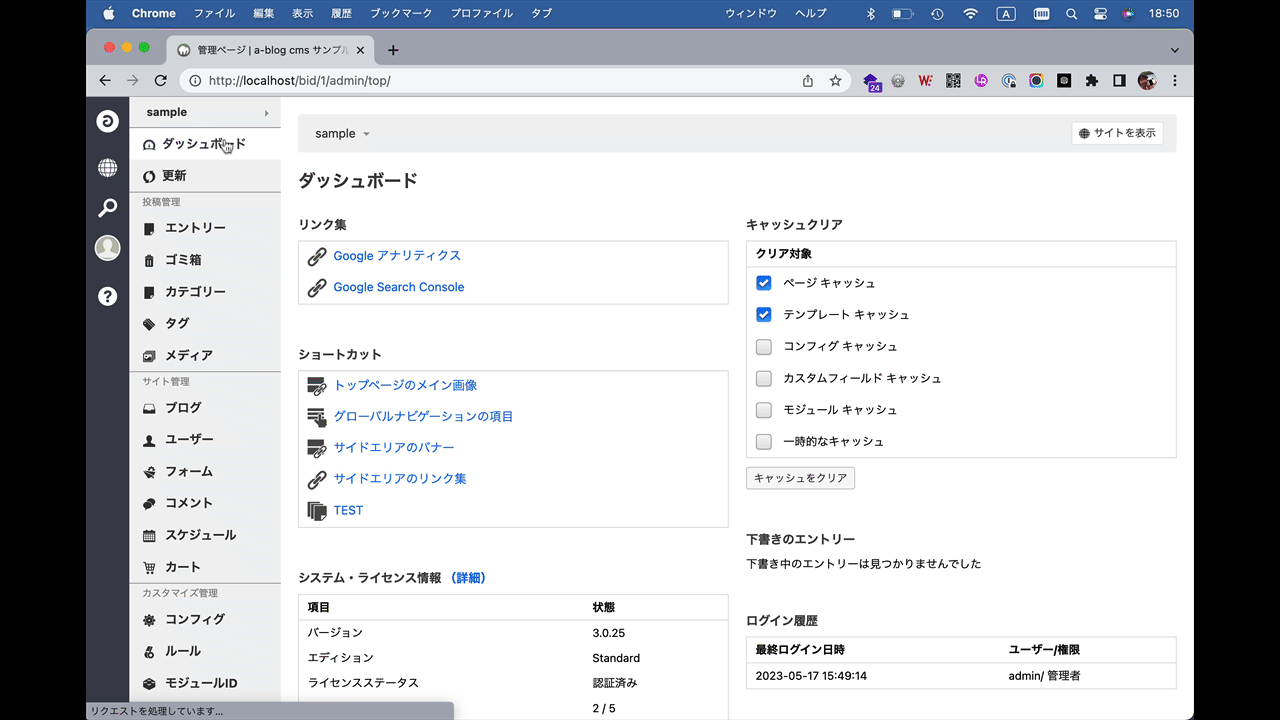Open help question mark icon

107,296
